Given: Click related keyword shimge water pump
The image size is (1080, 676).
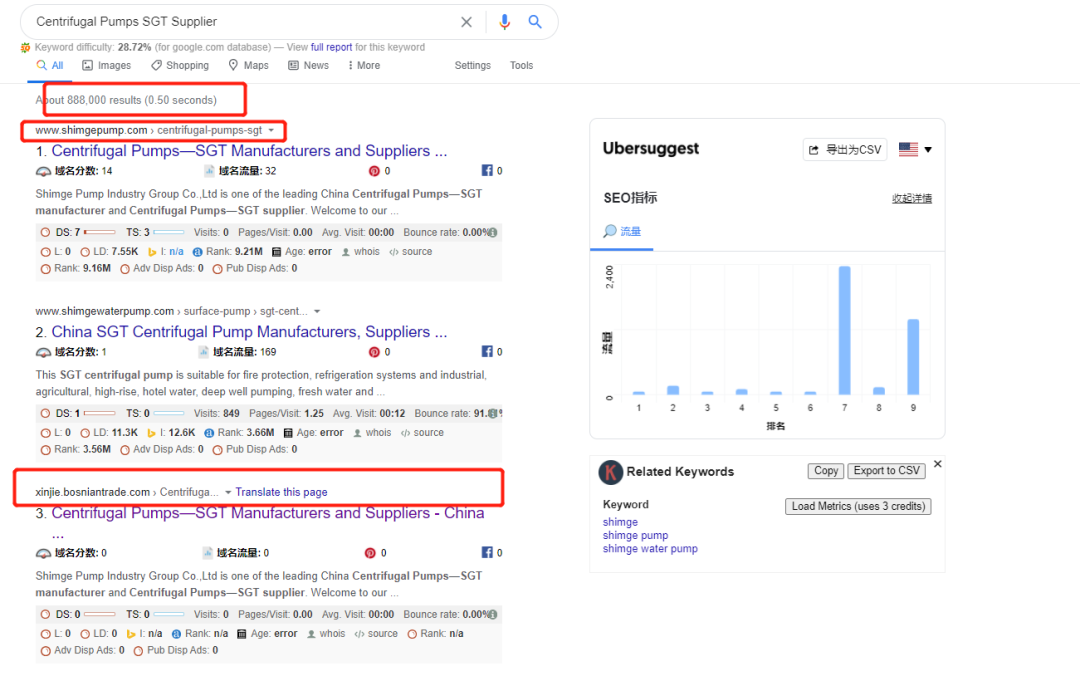Looking at the screenshot, I should tap(650, 549).
